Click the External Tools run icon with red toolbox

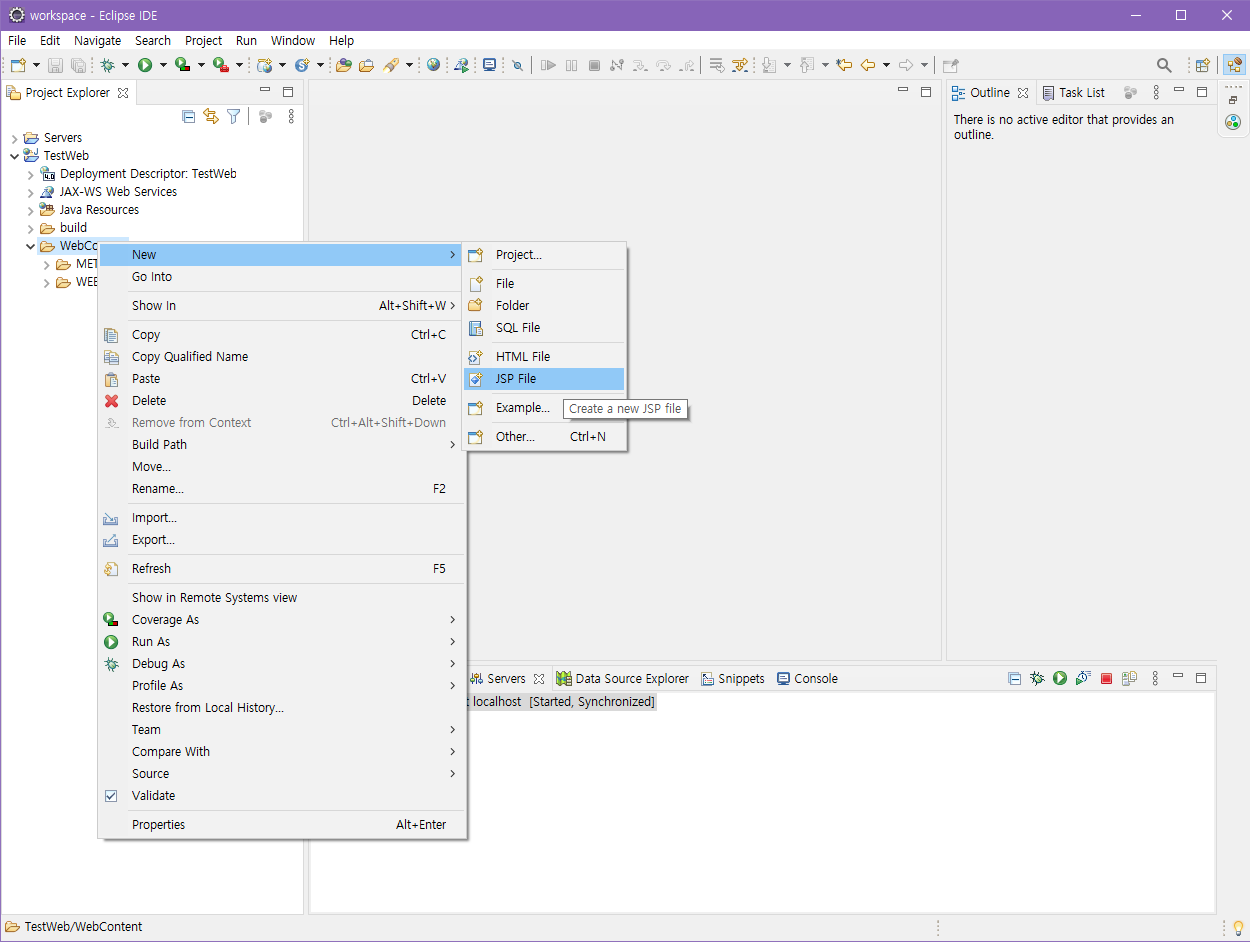[220, 65]
